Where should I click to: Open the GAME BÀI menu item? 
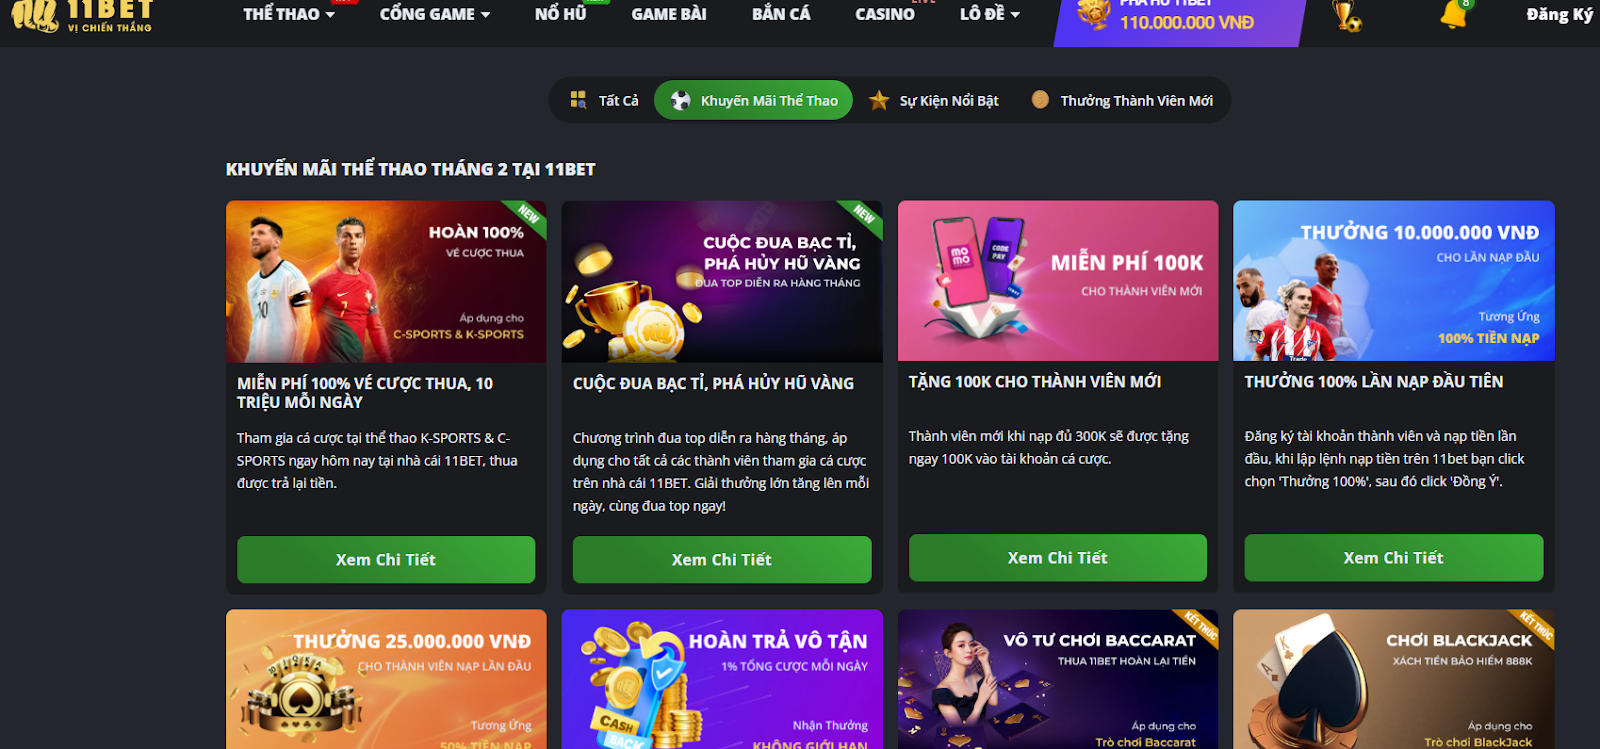[x=669, y=14]
